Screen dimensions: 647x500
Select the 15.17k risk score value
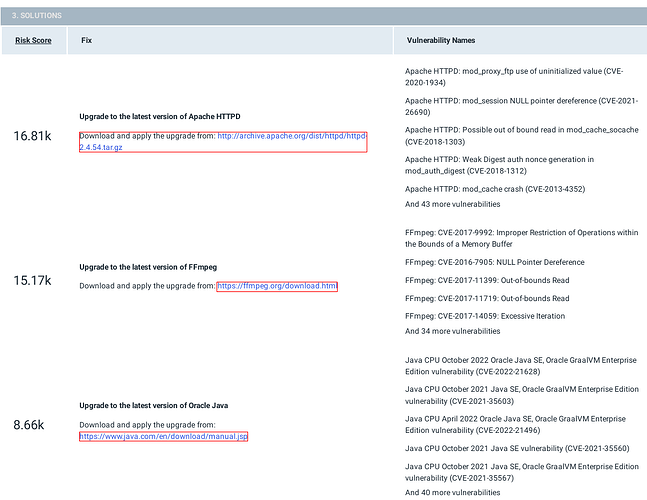(x=32, y=281)
